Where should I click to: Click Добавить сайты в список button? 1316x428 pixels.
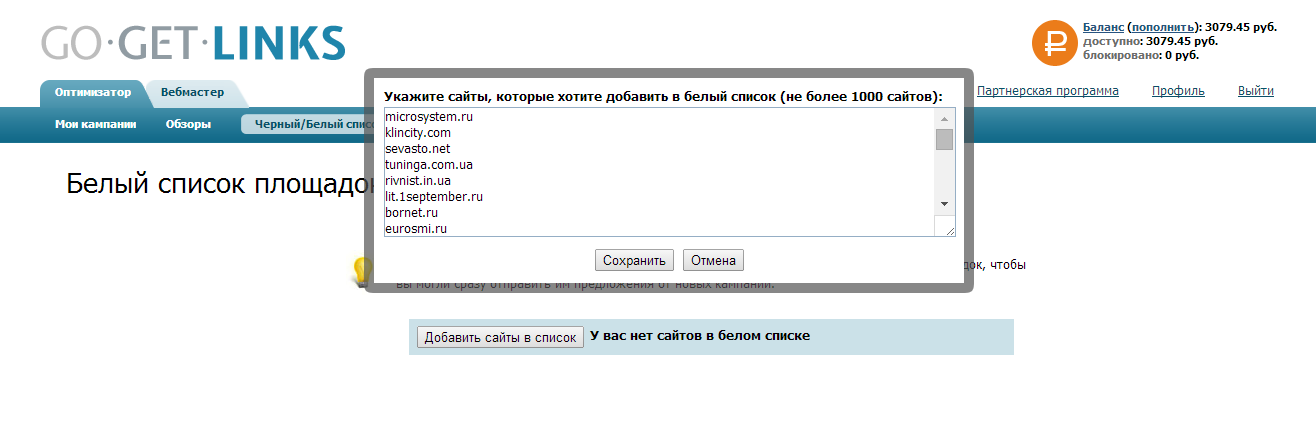point(500,338)
